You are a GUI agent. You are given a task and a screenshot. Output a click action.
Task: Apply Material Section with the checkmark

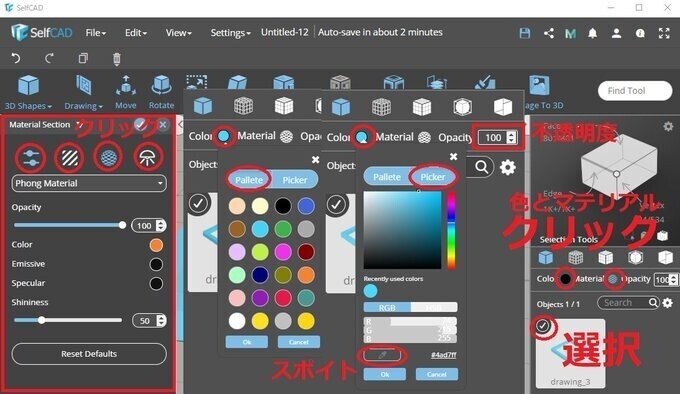tap(140, 125)
